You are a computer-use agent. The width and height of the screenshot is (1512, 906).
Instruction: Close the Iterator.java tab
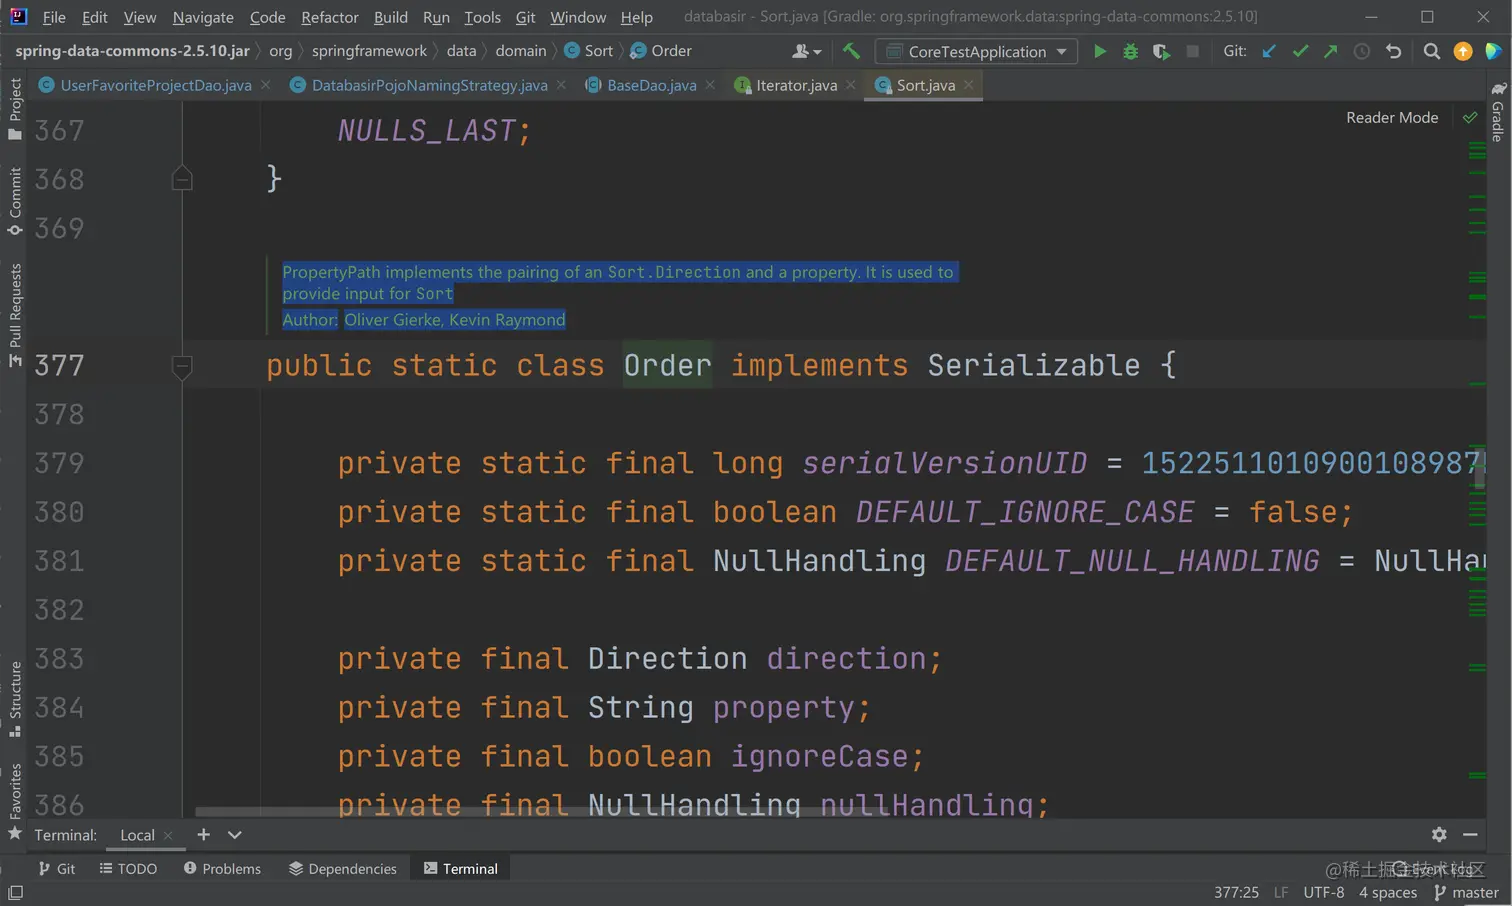[851, 85]
